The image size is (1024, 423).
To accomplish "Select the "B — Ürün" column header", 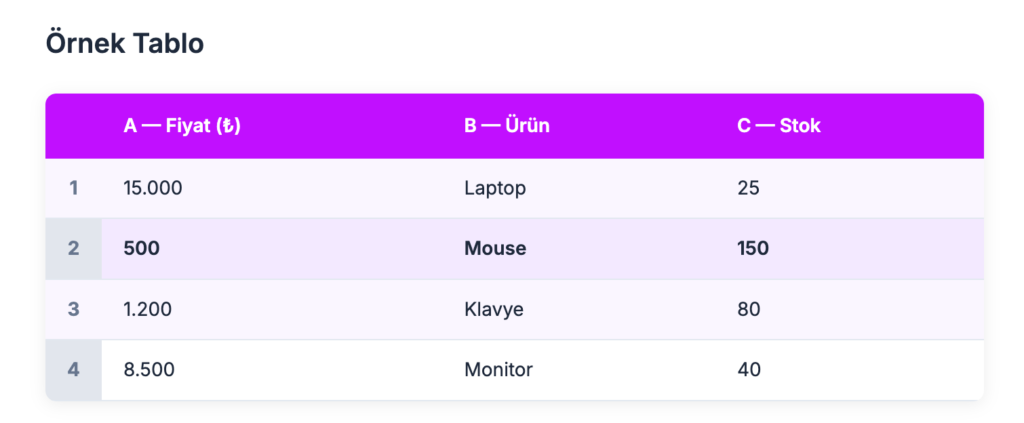I will pyautogui.click(x=507, y=126).
